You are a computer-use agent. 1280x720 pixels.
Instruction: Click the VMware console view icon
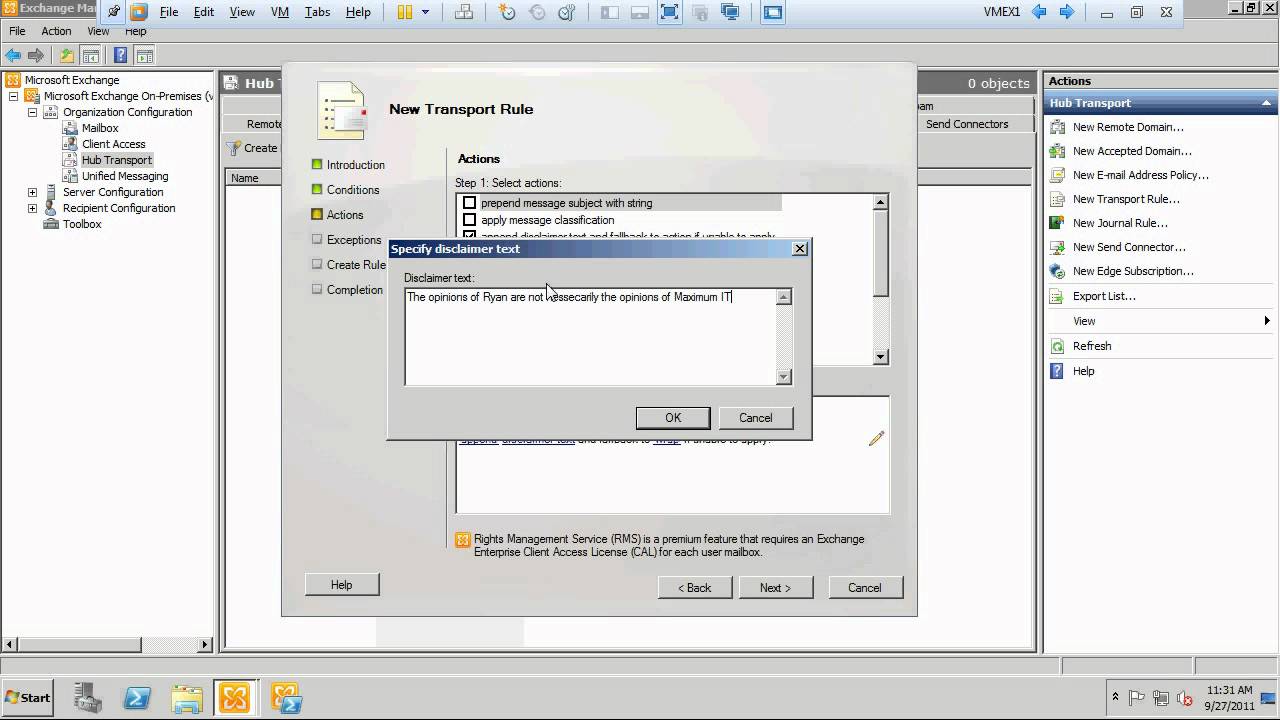[773, 12]
